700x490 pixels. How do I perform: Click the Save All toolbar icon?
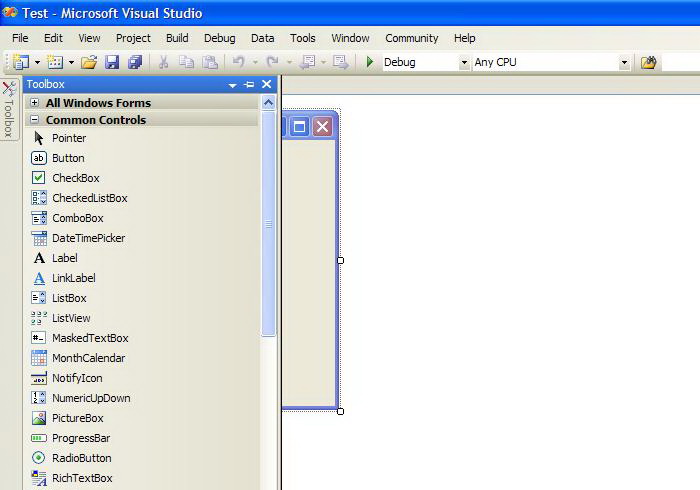pyautogui.click(x=135, y=62)
